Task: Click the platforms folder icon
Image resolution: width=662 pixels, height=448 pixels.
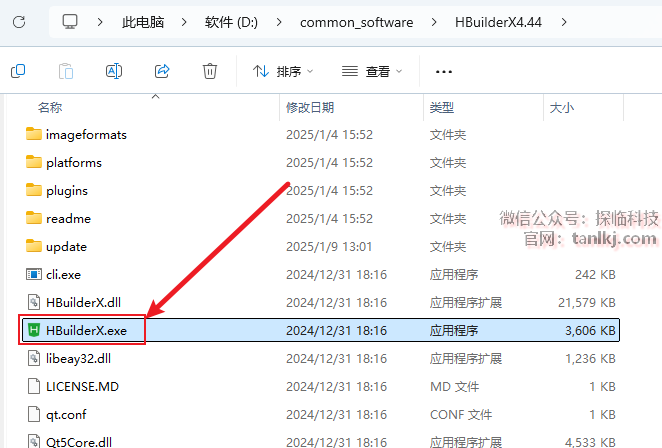Action: point(34,162)
